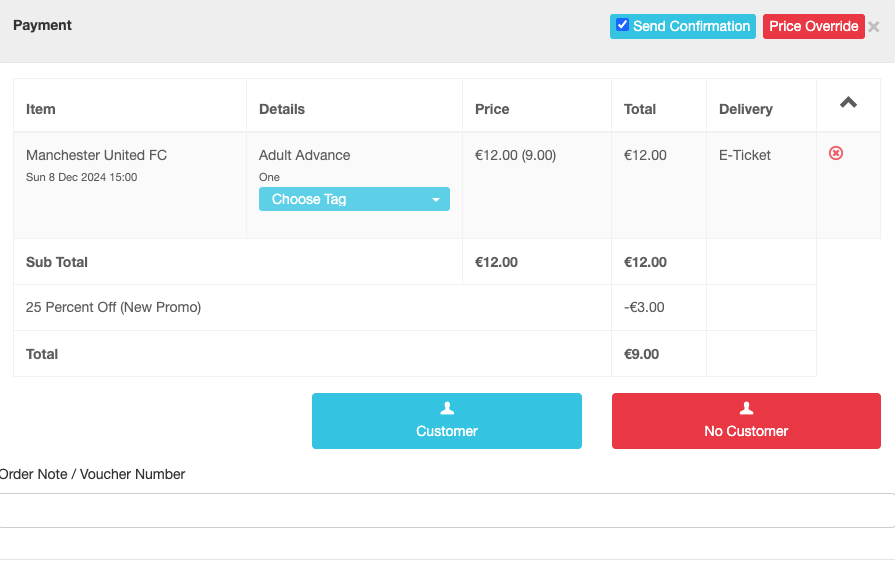The height and width of the screenshot is (567, 895).
Task: Click the Details column header
Action: 282,109
